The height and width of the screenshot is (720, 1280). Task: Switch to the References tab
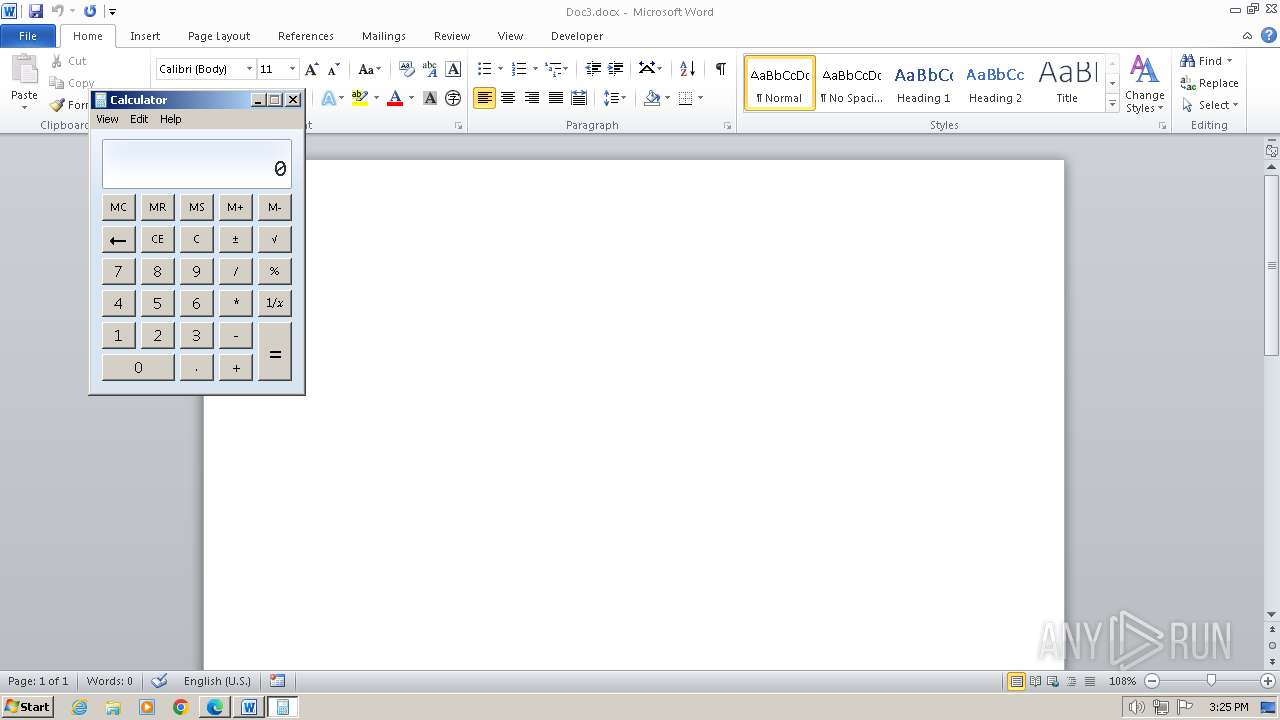(x=306, y=36)
